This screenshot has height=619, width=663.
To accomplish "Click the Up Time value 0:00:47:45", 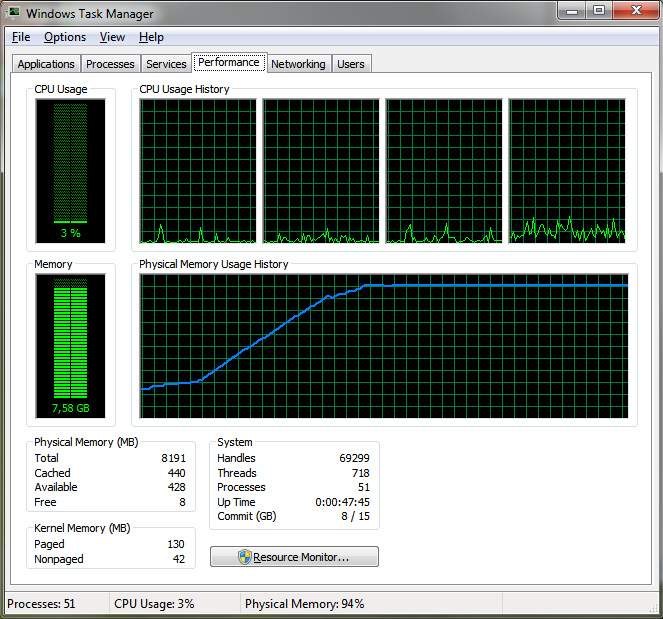I will point(342,502).
